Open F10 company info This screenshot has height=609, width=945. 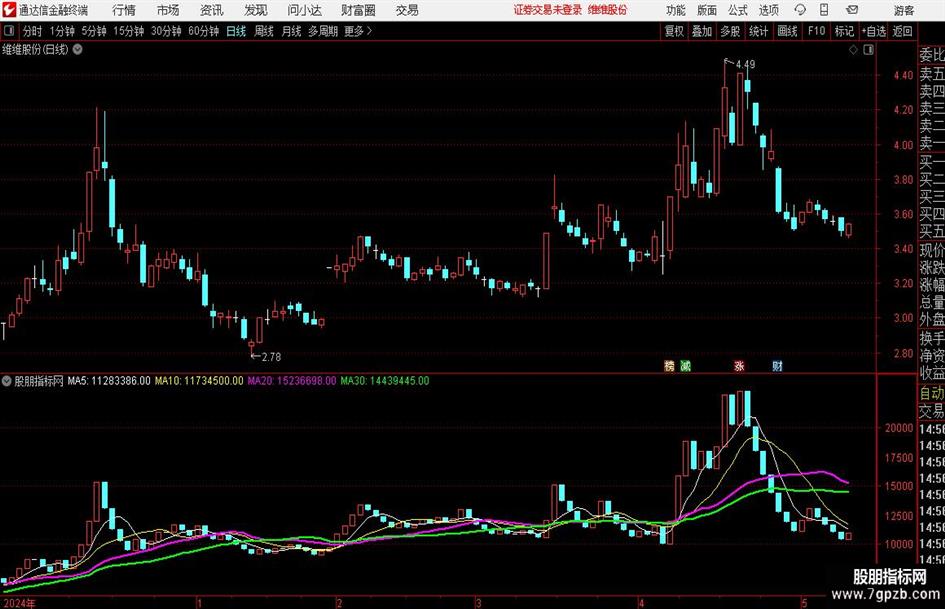[x=816, y=31]
